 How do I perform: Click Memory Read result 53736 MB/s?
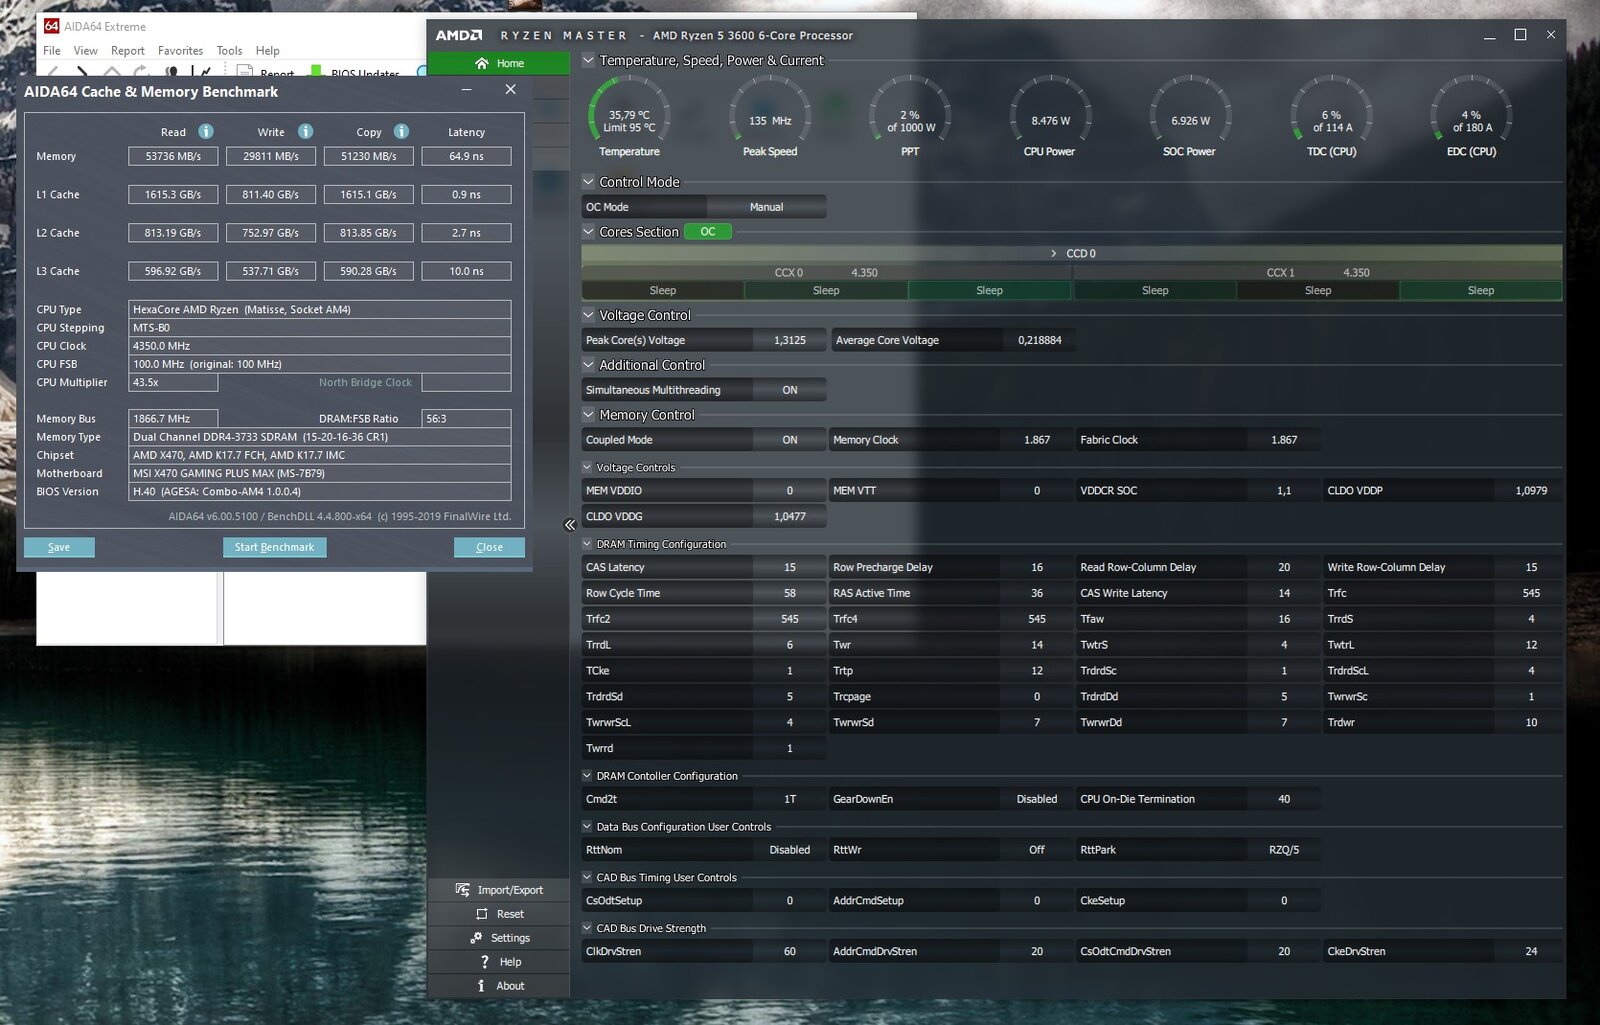pyautogui.click(x=173, y=156)
